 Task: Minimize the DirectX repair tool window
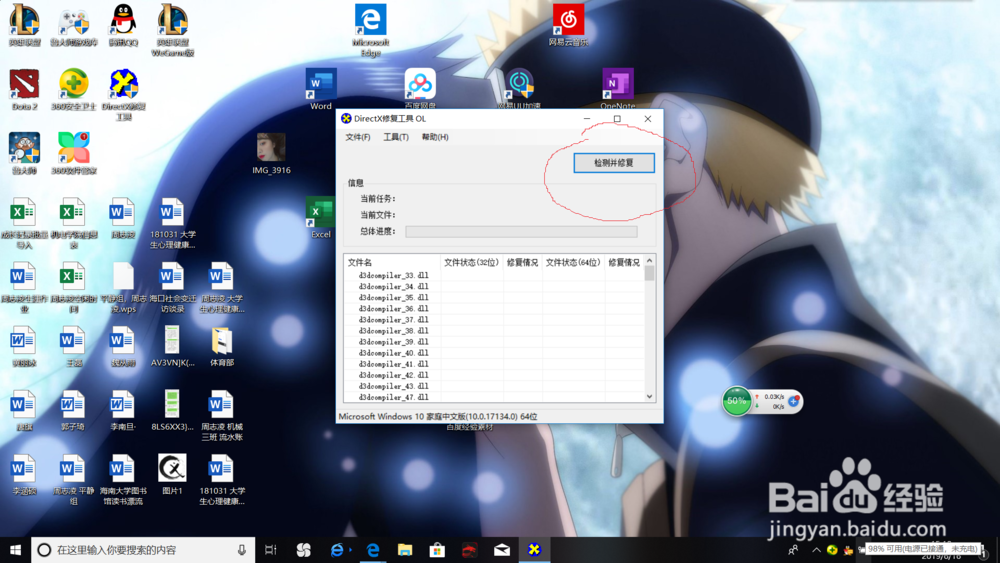[x=587, y=119]
